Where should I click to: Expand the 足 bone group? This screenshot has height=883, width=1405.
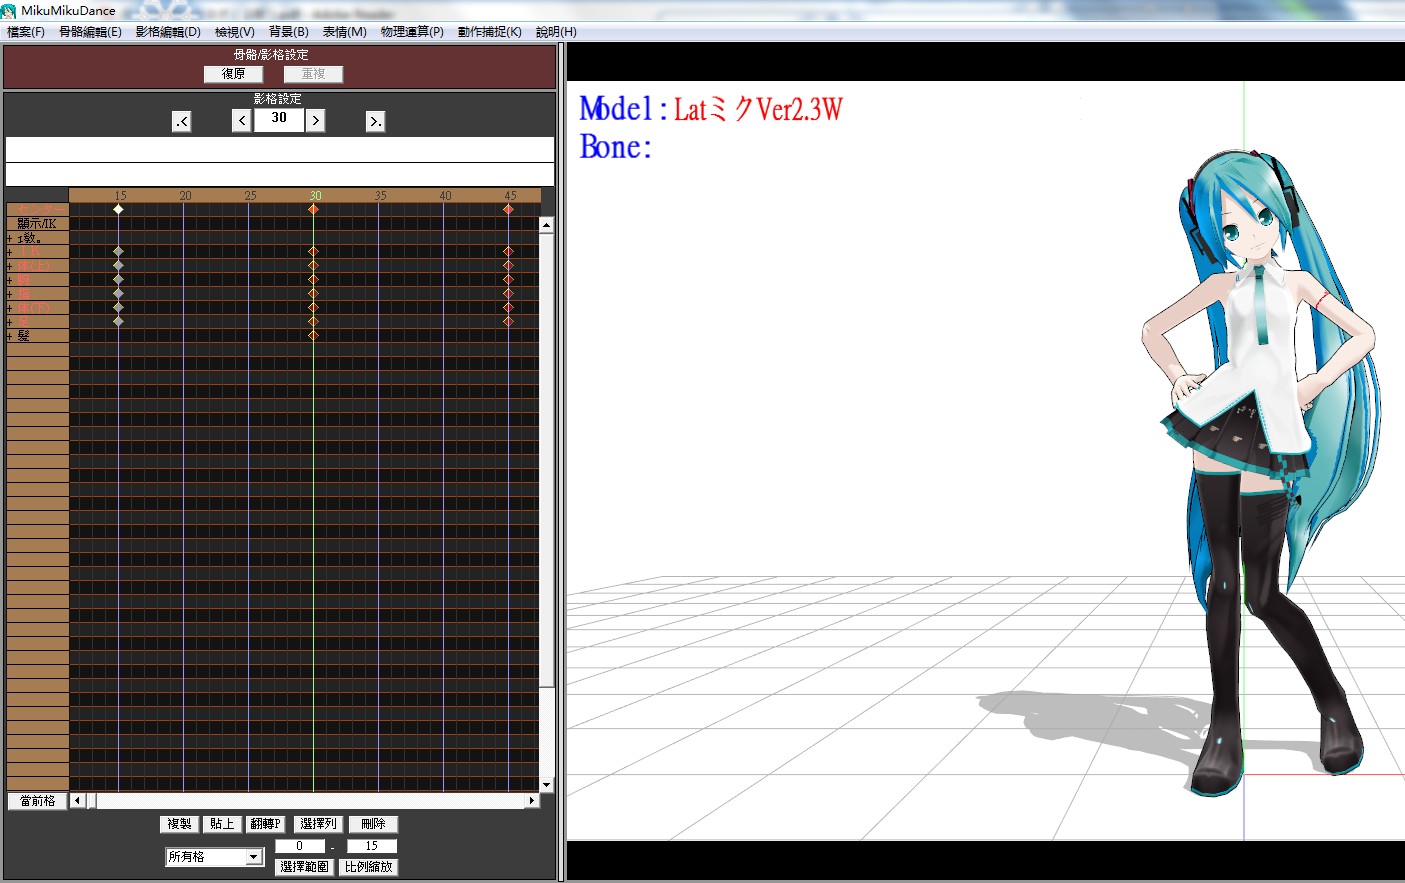click(x=10, y=322)
